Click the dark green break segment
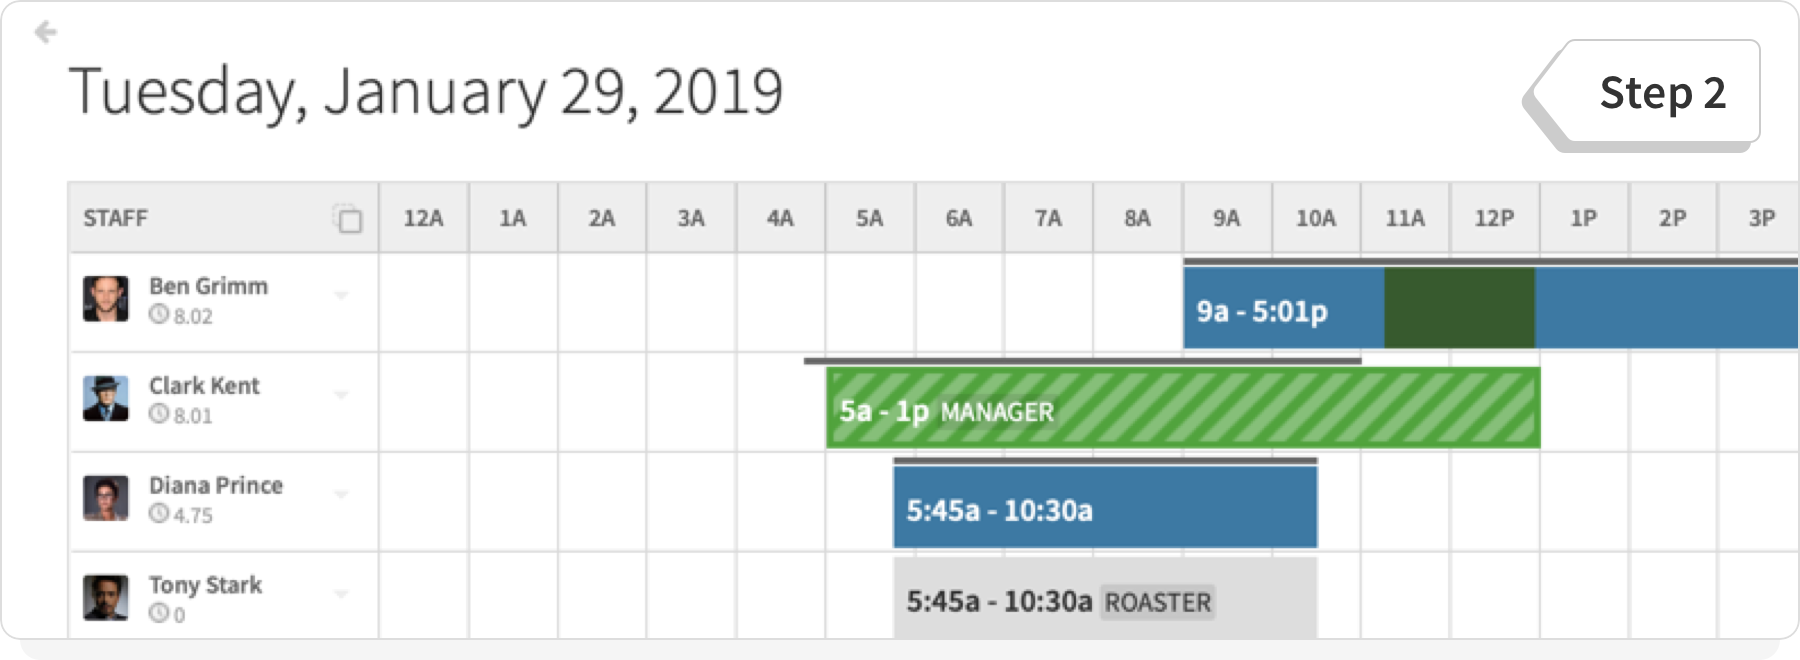Screen dimensions: 1800x660 [1459, 309]
